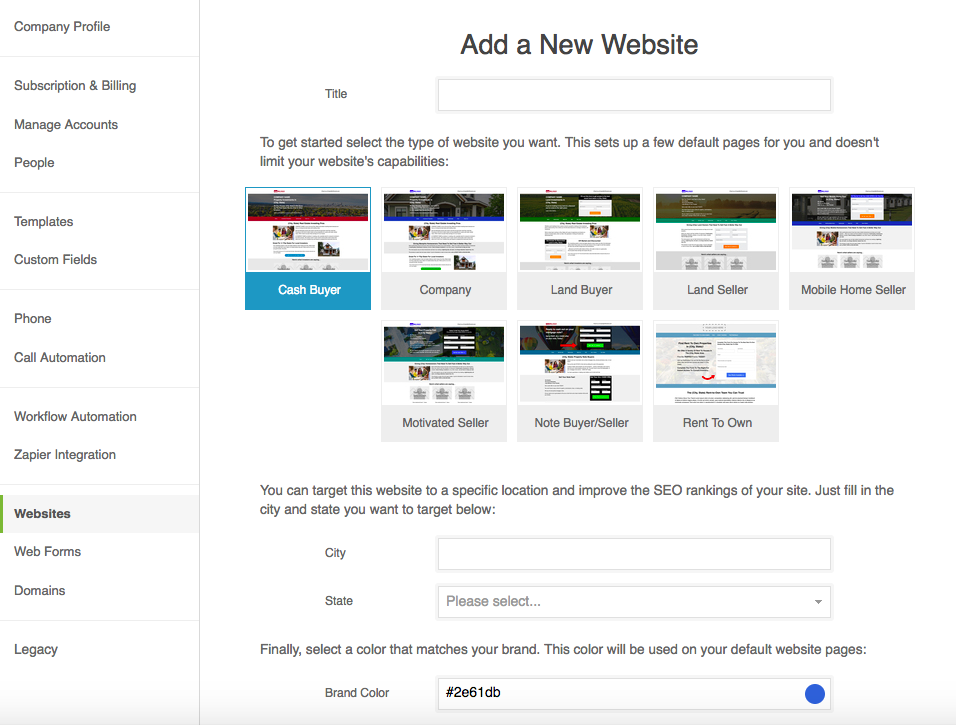
Task: Focus the Title text field
Action: pos(634,95)
